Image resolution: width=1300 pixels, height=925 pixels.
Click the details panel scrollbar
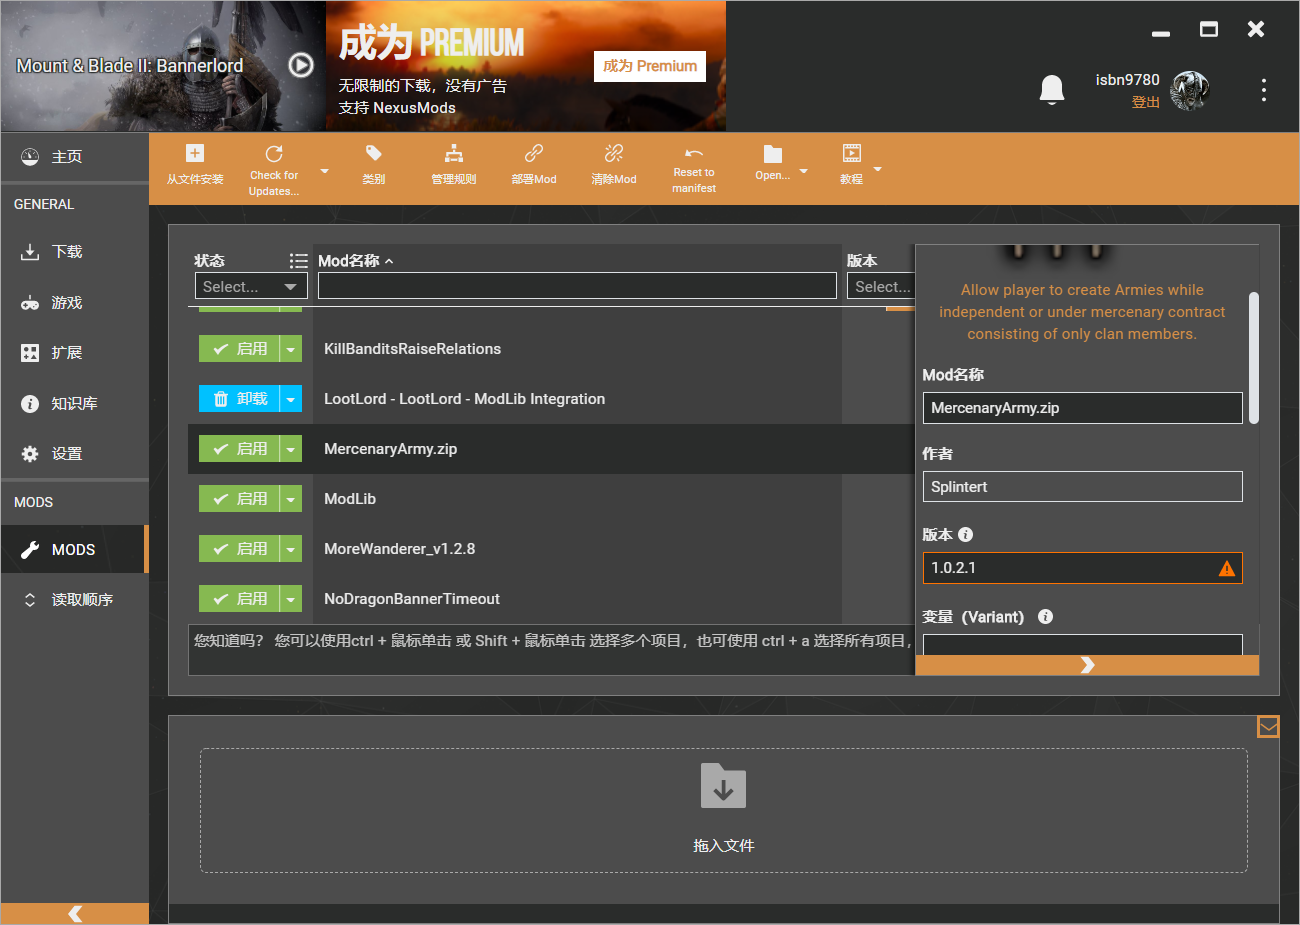click(x=1254, y=357)
